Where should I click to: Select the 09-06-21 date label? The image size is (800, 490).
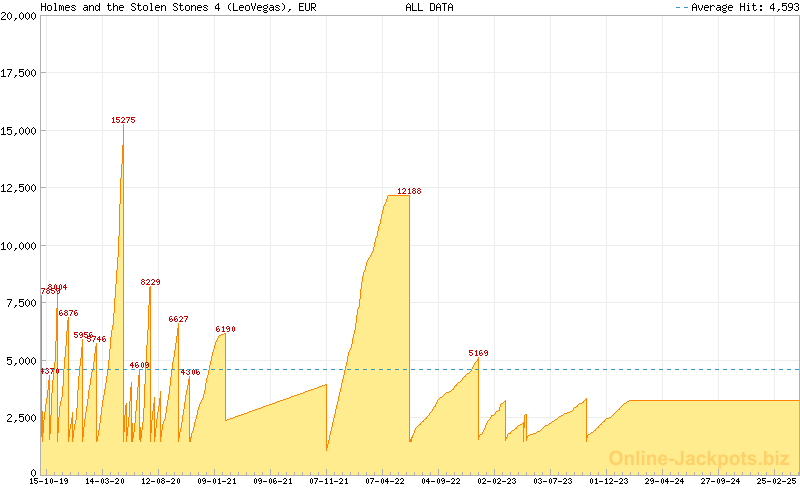coord(273,481)
